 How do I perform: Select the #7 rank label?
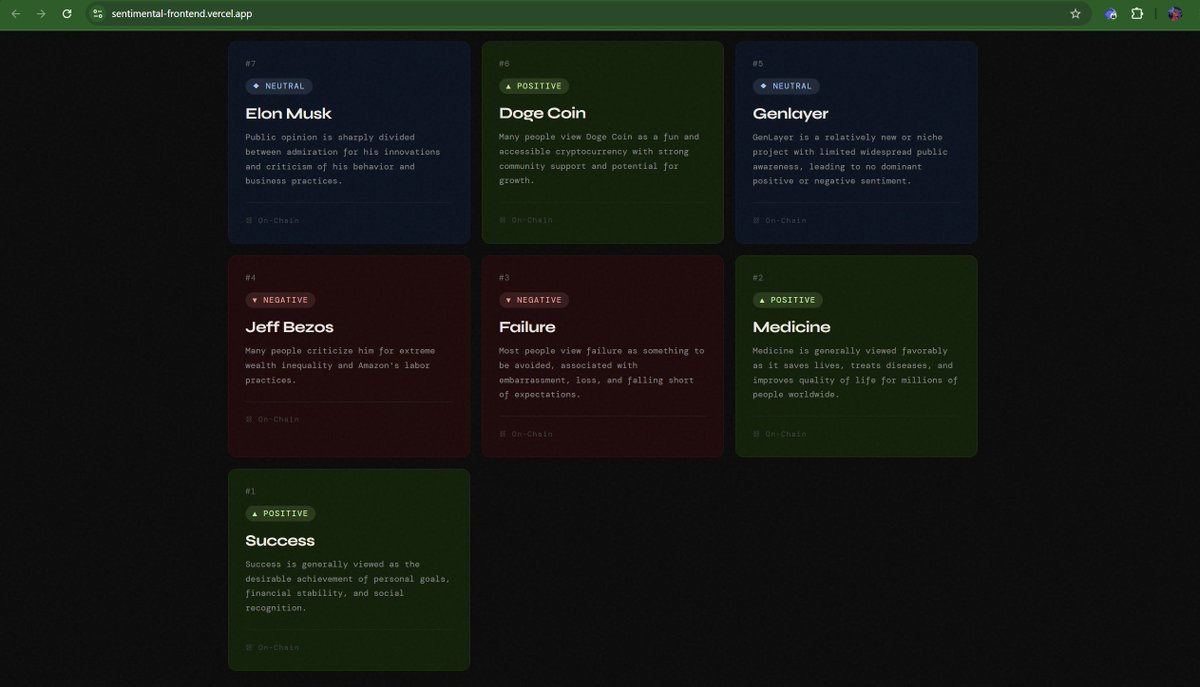251,63
